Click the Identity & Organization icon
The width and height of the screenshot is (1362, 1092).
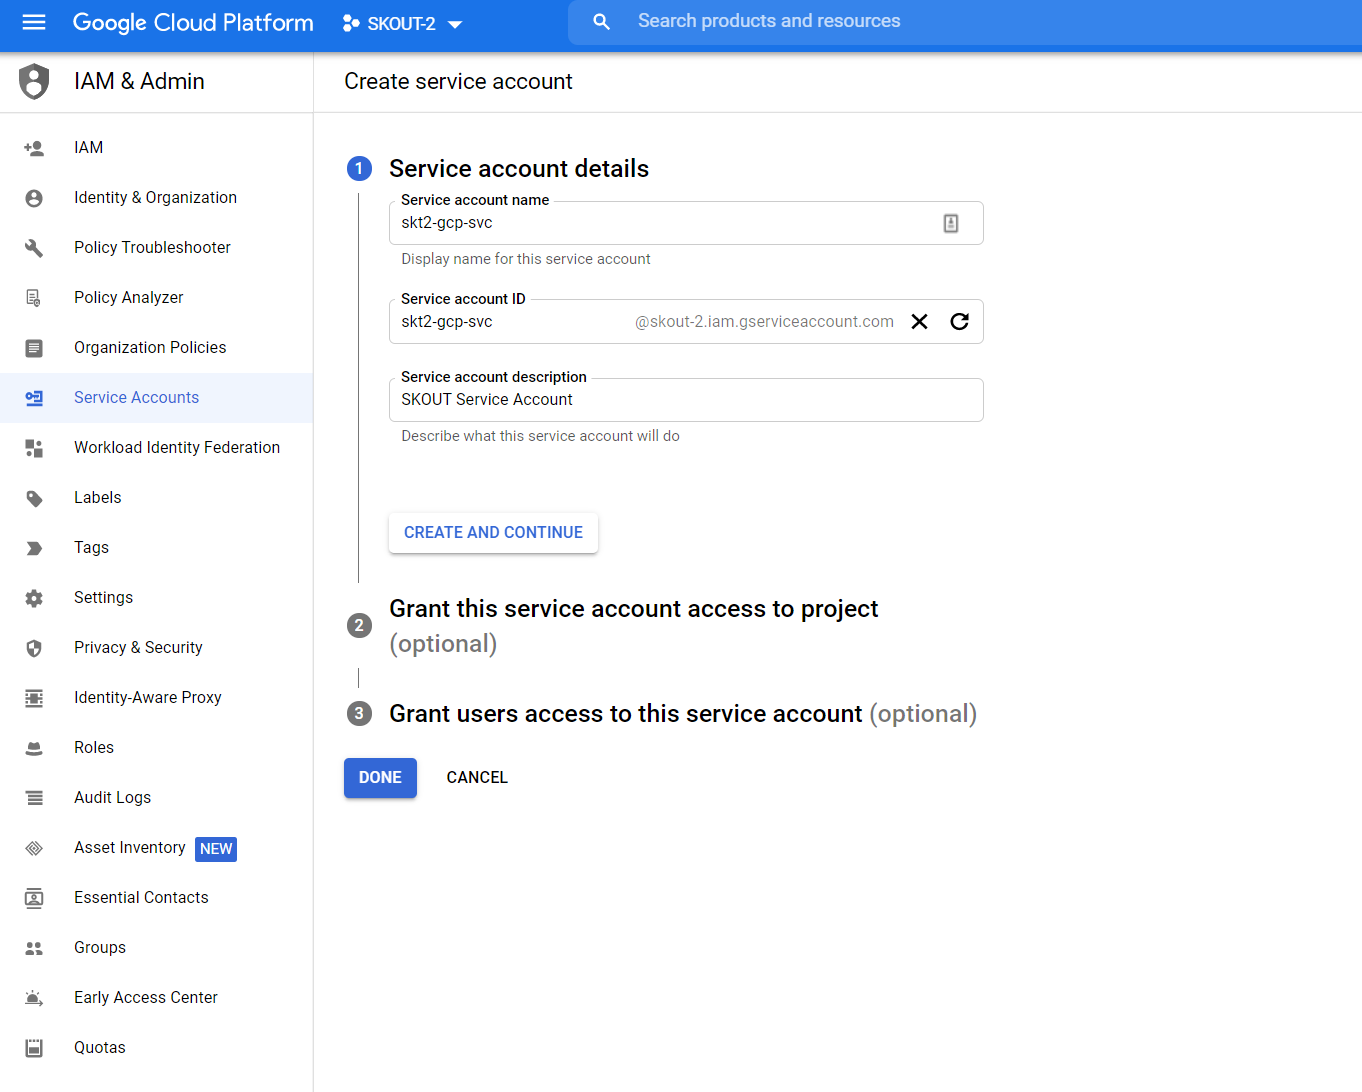[34, 198]
